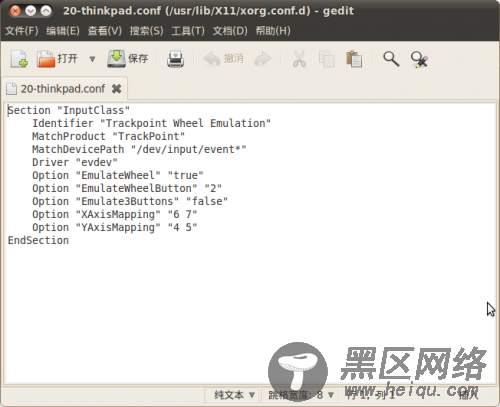Open the 搜索(S) menu
Image resolution: width=500 pixels, height=407 pixels.
(x=147, y=31)
